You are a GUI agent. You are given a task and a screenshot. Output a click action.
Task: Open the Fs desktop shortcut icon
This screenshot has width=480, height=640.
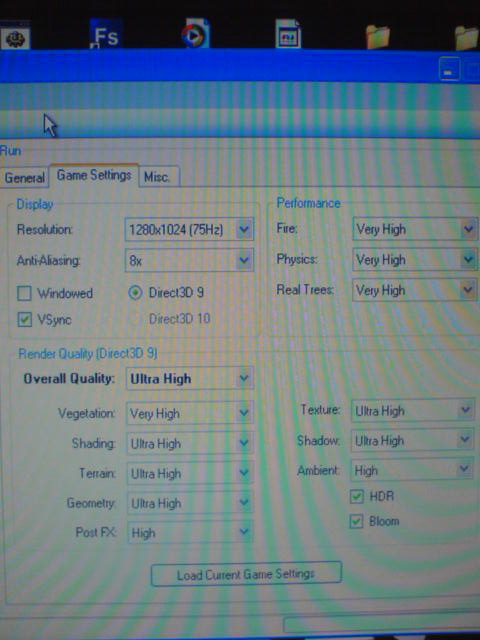tap(106, 34)
